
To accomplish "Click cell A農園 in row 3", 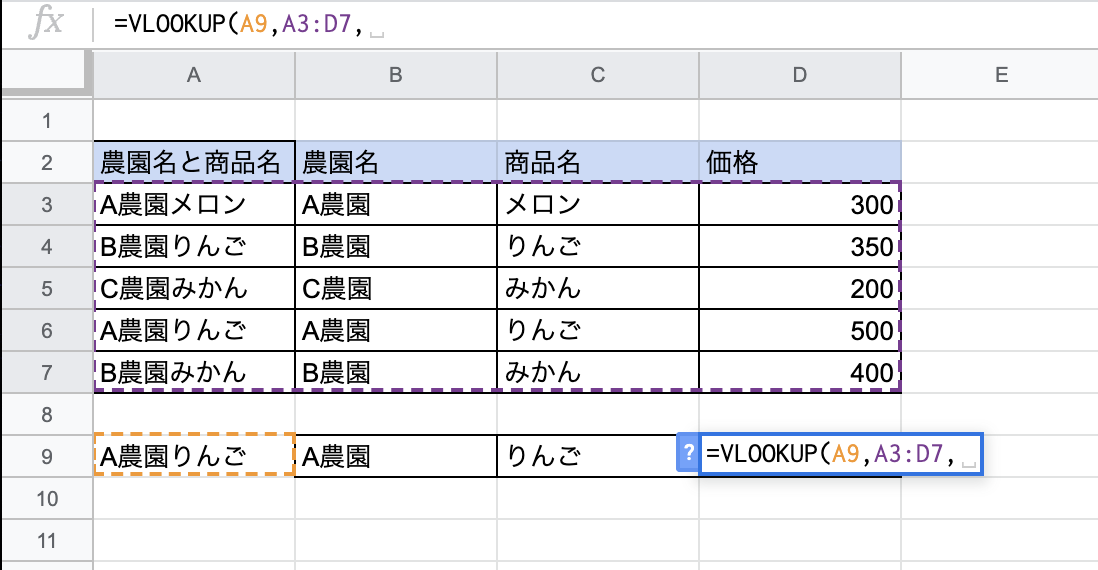I will coord(396,204).
